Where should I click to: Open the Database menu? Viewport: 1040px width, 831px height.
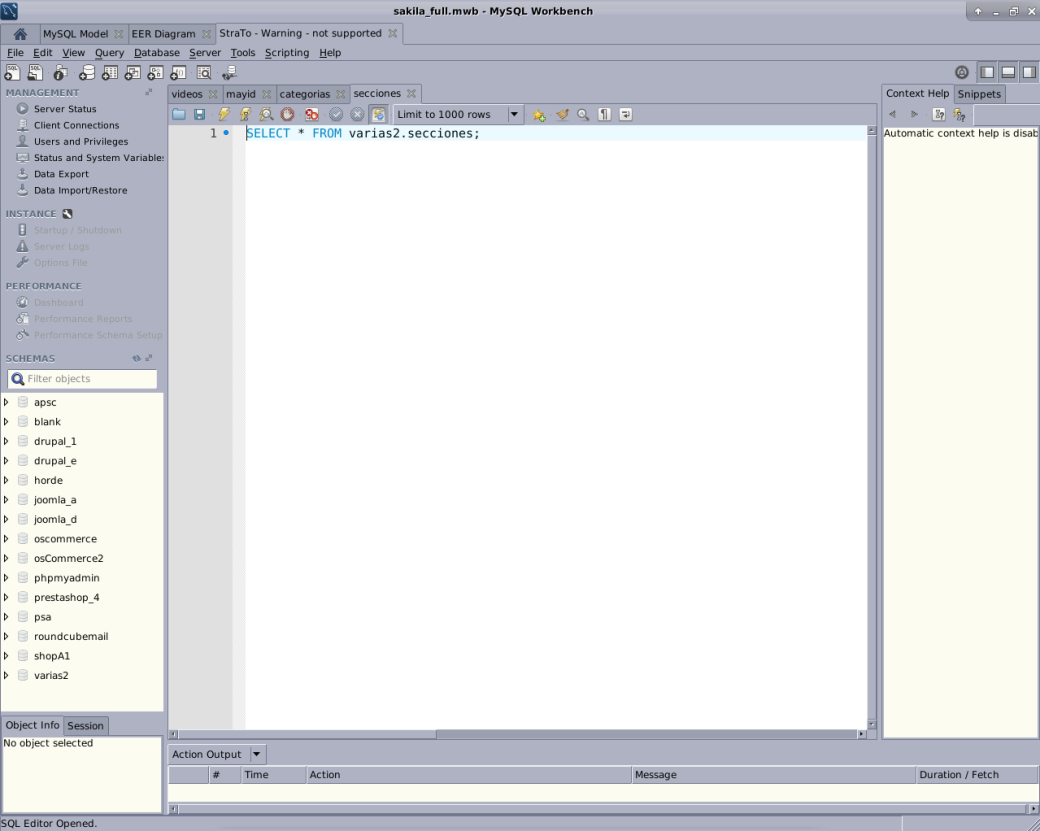[157, 53]
